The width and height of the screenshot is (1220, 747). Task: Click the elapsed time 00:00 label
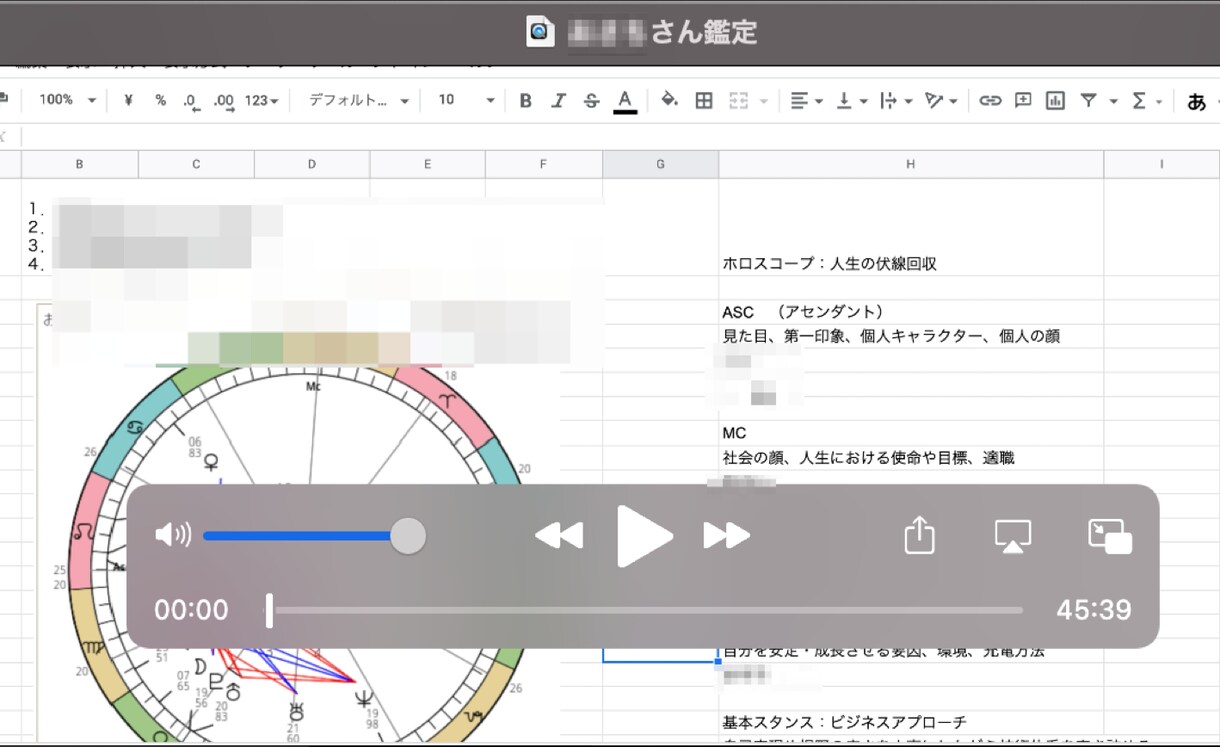191,610
